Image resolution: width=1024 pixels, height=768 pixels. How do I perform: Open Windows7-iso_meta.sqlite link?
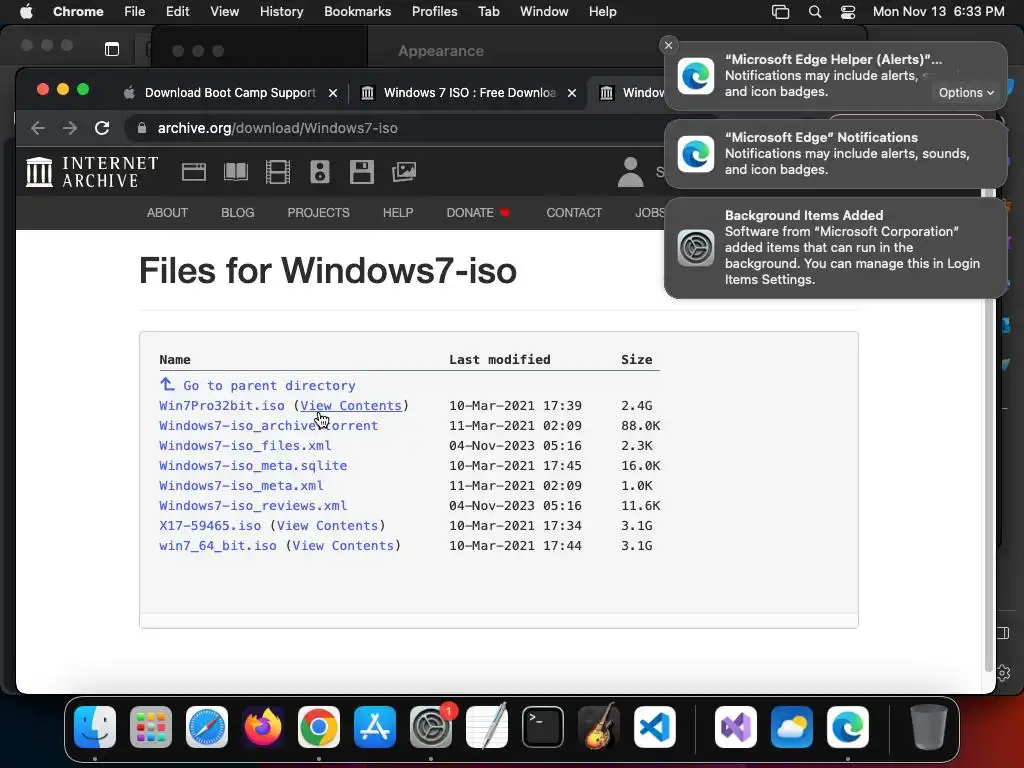point(253,466)
